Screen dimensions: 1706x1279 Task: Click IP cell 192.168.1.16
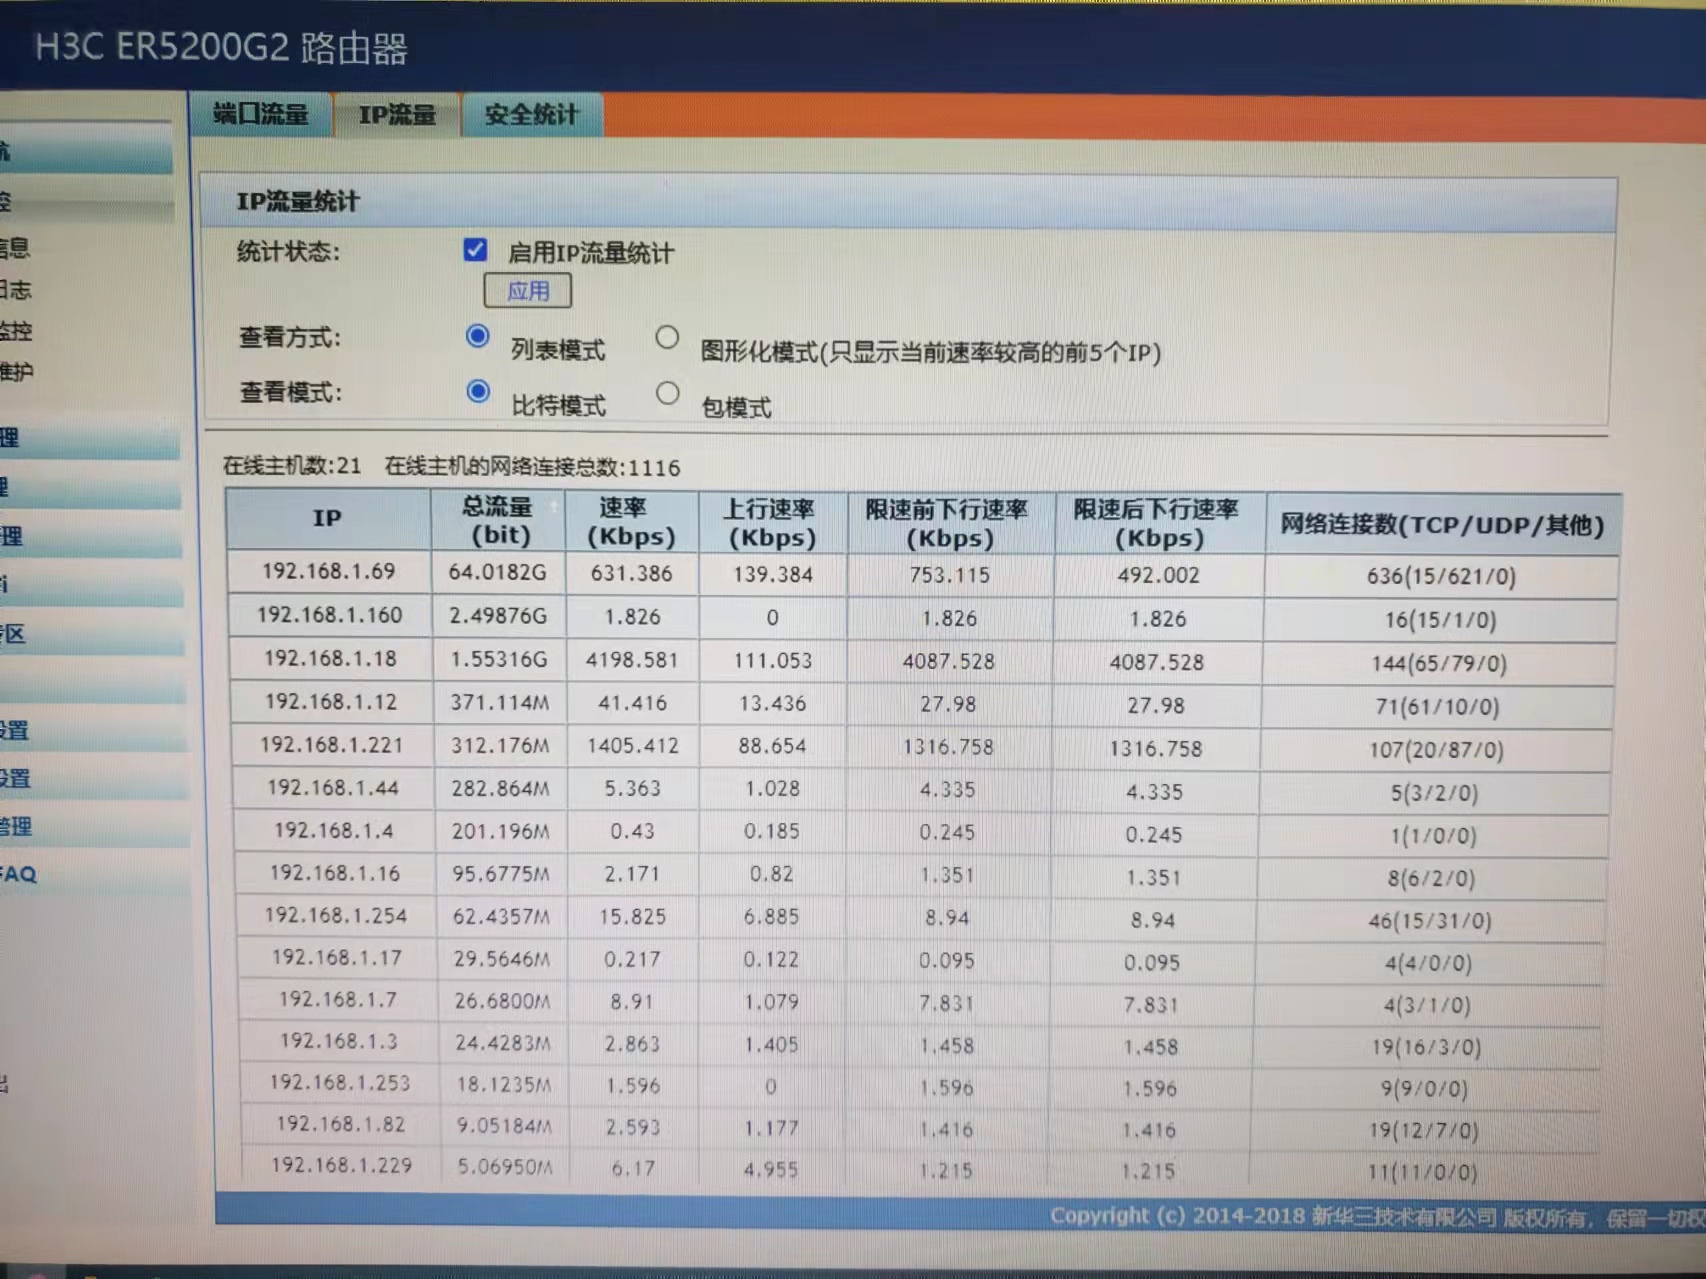coord(335,874)
